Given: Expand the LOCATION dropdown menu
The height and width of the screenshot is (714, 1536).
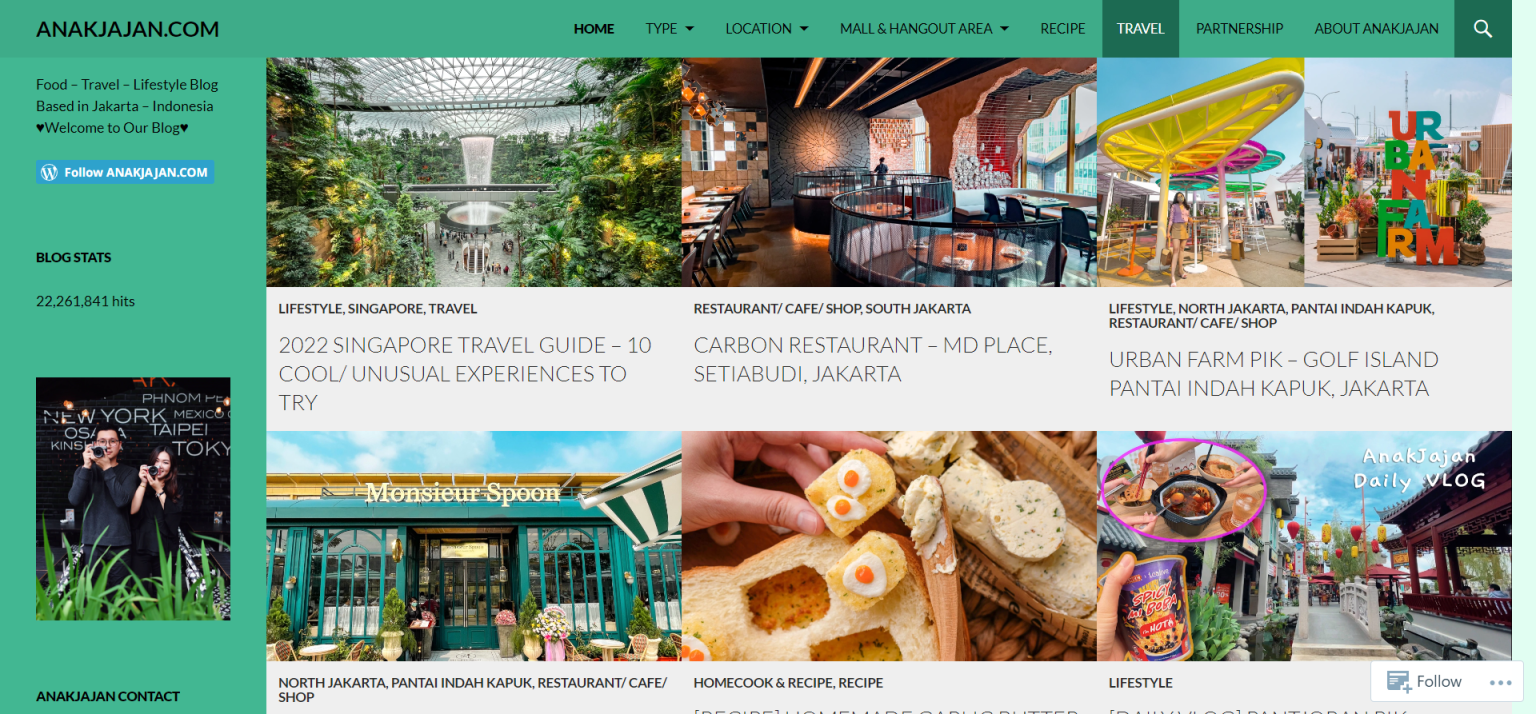Looking at the screenshot, I should [x=767, y=29].
